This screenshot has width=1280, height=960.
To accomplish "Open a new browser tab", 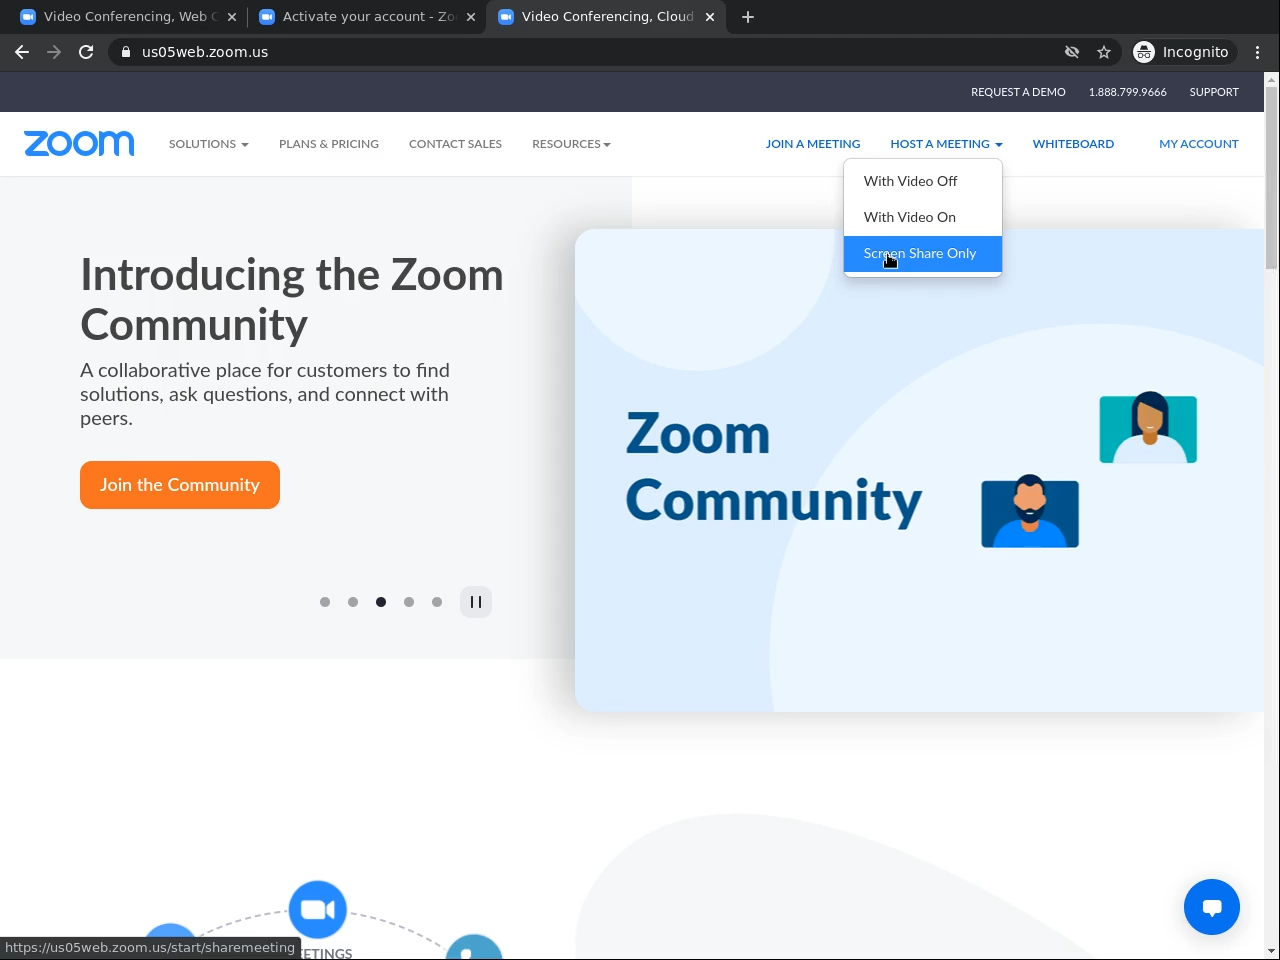I will tap(748, 17).
